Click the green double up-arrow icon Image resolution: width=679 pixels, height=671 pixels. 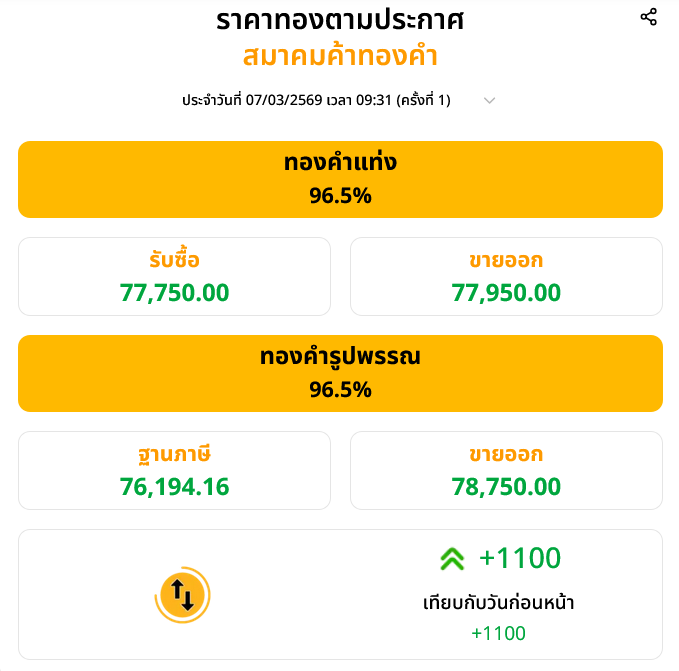coord(452,559)
